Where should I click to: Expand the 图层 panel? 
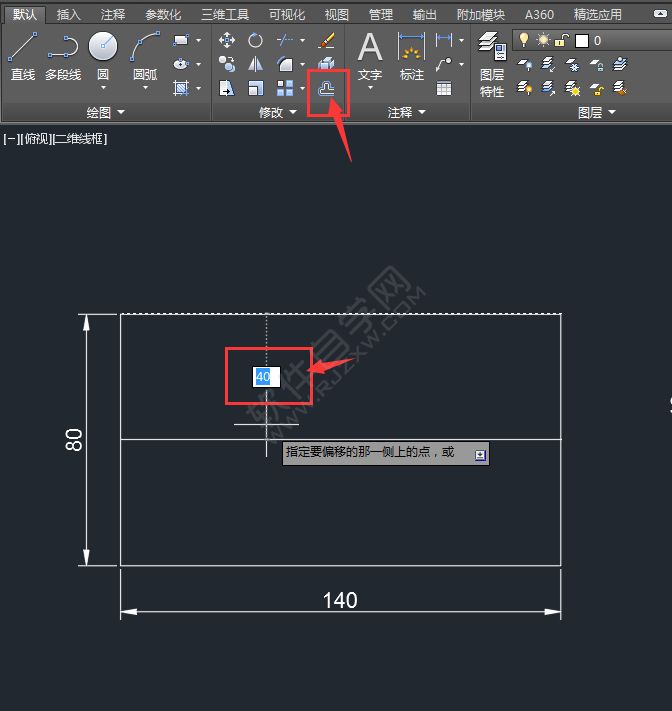point(597,112)
